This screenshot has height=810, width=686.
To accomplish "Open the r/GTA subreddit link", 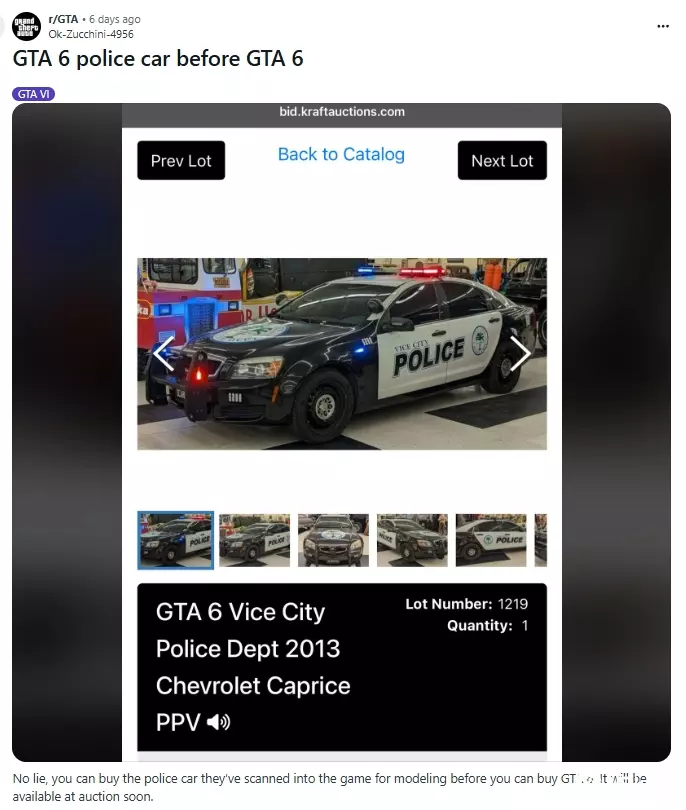I will coord(63,19).
